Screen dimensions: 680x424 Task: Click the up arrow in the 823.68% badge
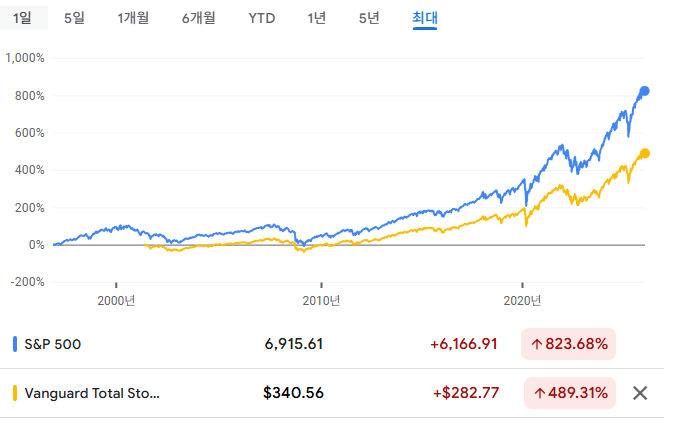click(x=537, y=344)
